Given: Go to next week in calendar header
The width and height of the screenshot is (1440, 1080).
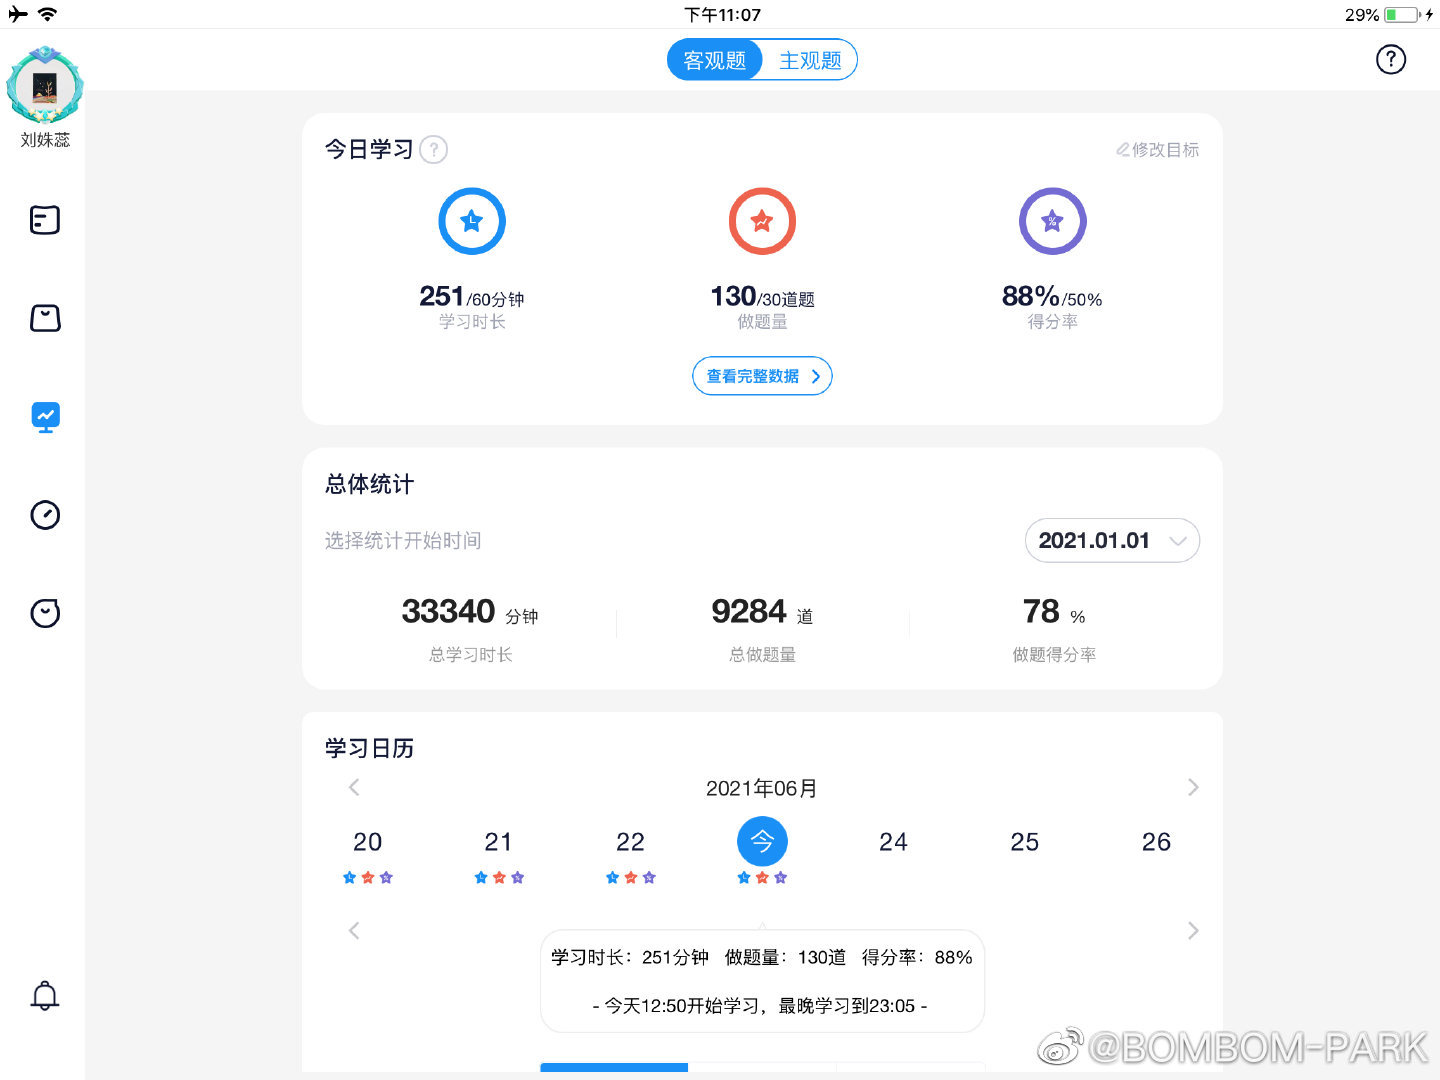Looking at the screenshot, I should [x=1192, y=787].
